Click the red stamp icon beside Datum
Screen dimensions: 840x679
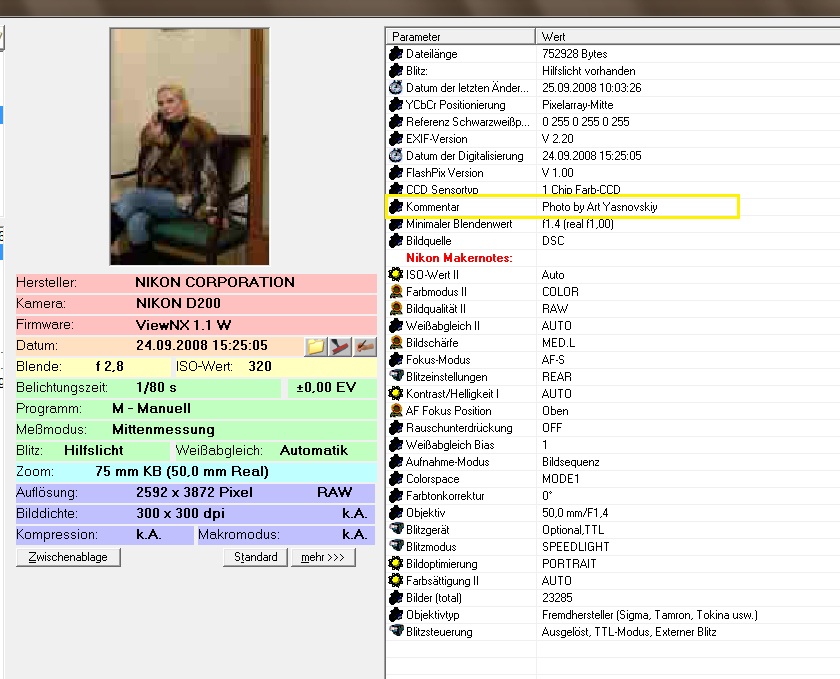click(340, 346)
